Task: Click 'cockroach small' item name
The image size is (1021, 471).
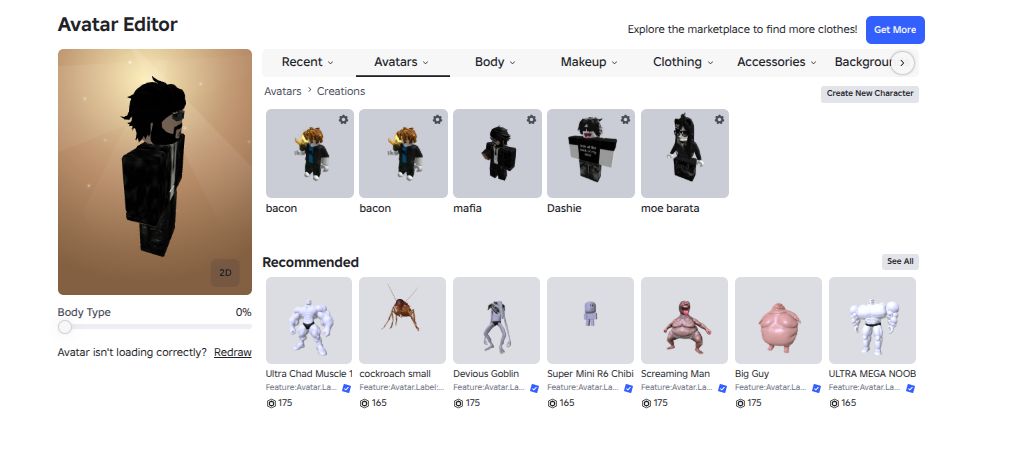Action: point(395,374)
